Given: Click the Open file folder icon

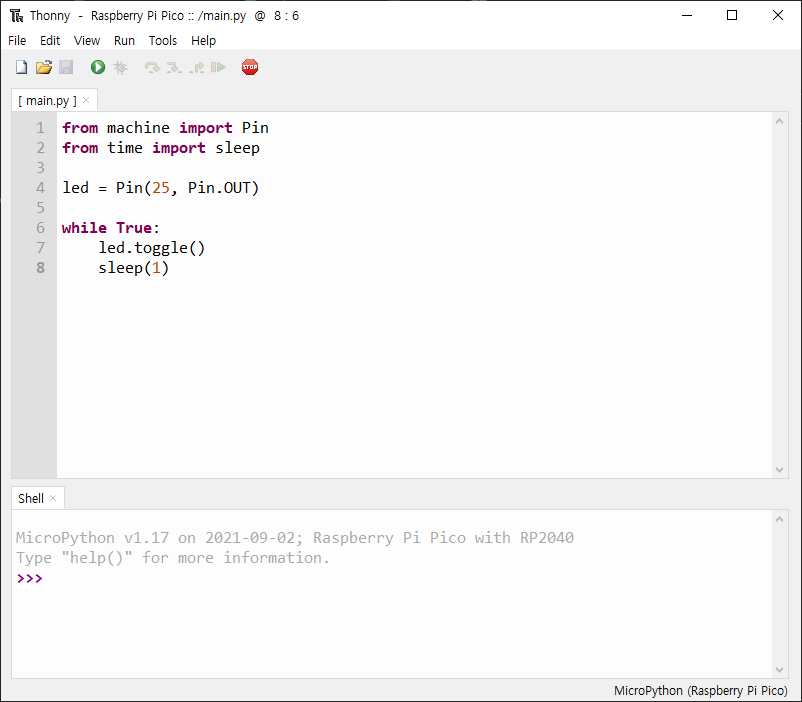Looking at the screenshot, I should [44, 67].
